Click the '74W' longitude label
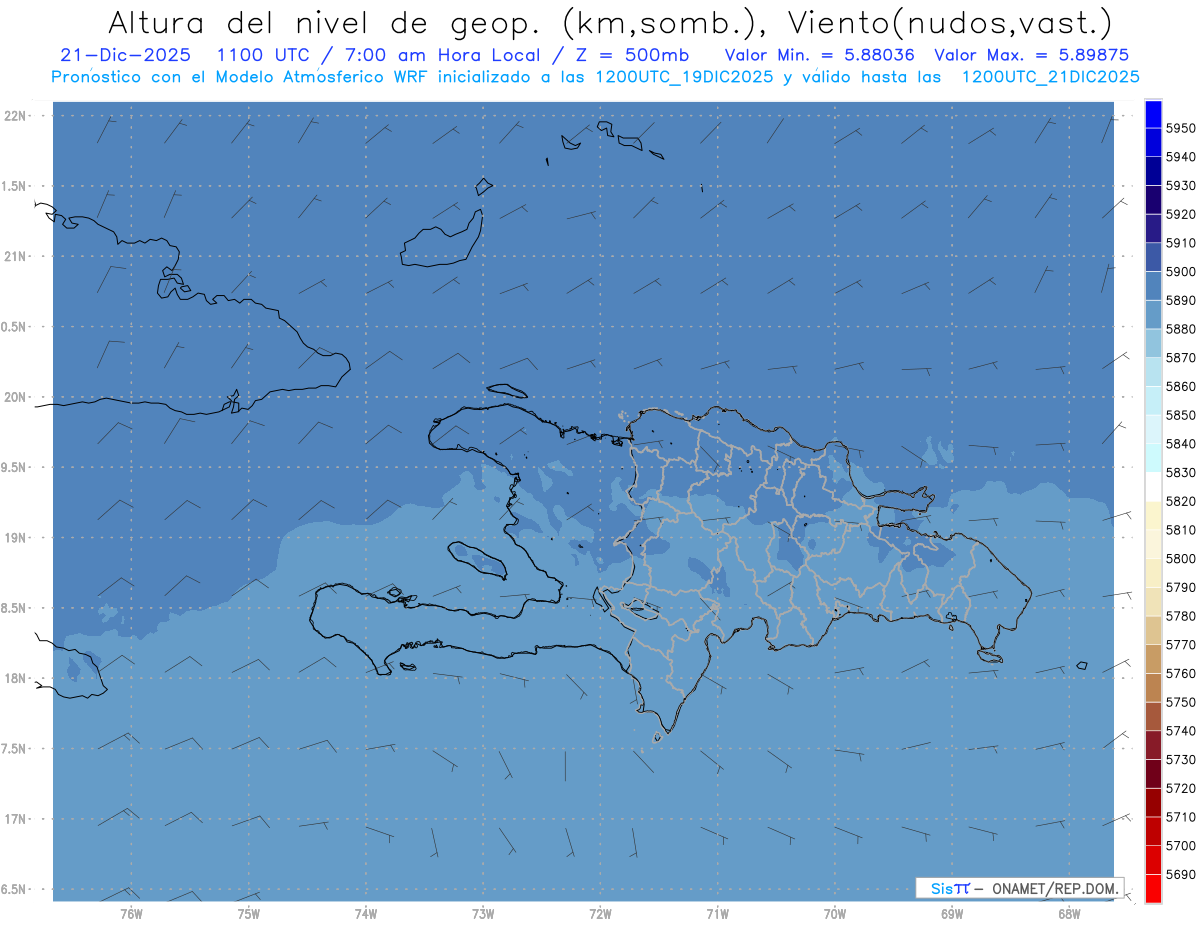 coord(366,913)
